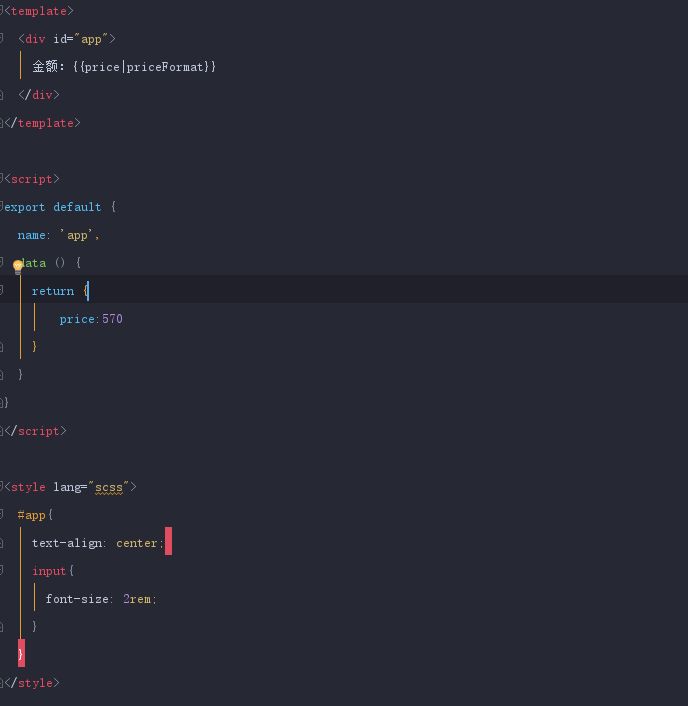
Task: Collapse the return statement fold marker
Action: point(3,291)
